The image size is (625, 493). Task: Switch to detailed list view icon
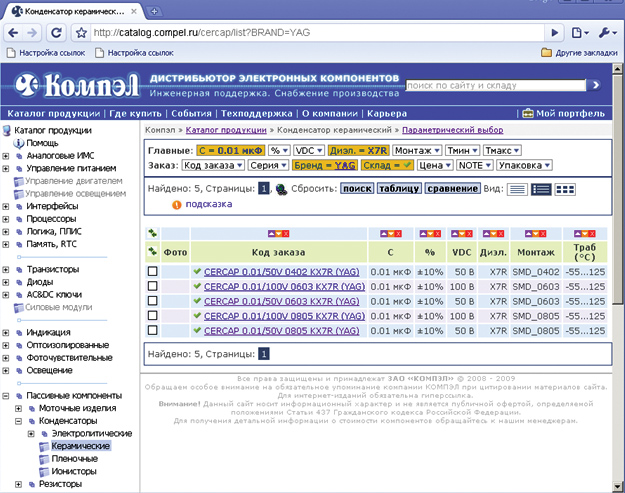point(541,189)
